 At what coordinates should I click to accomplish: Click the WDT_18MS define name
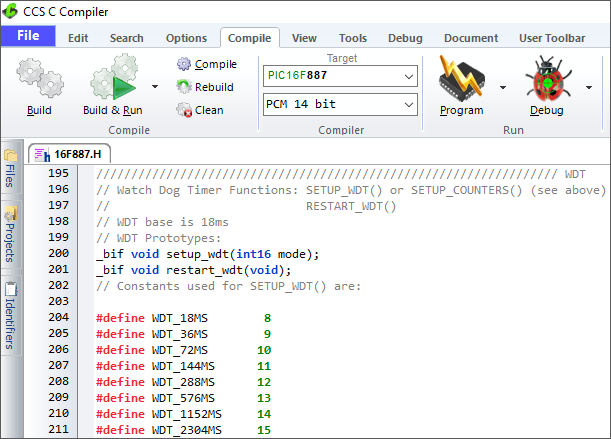(x=180, y=318)
